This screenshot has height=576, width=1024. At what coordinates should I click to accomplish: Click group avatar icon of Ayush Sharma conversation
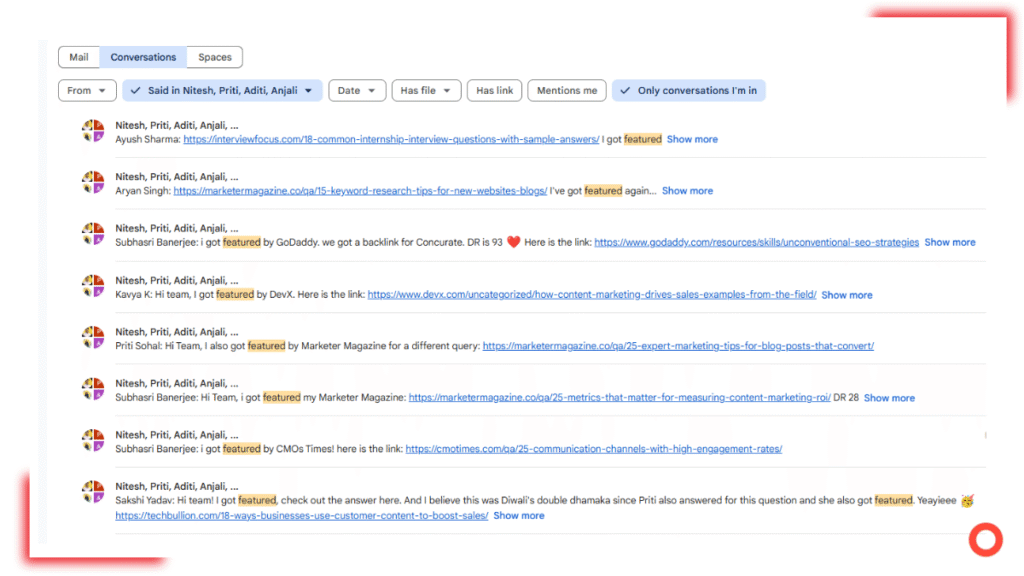(93, 132)
